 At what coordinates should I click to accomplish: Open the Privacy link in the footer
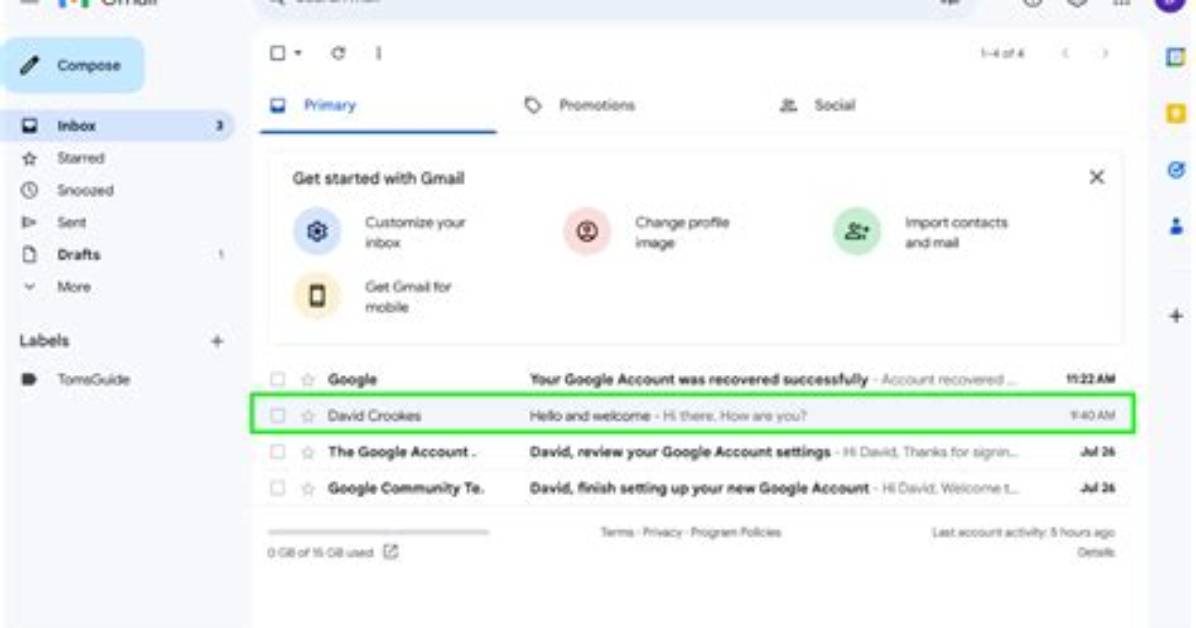click(x=662, y=532)
